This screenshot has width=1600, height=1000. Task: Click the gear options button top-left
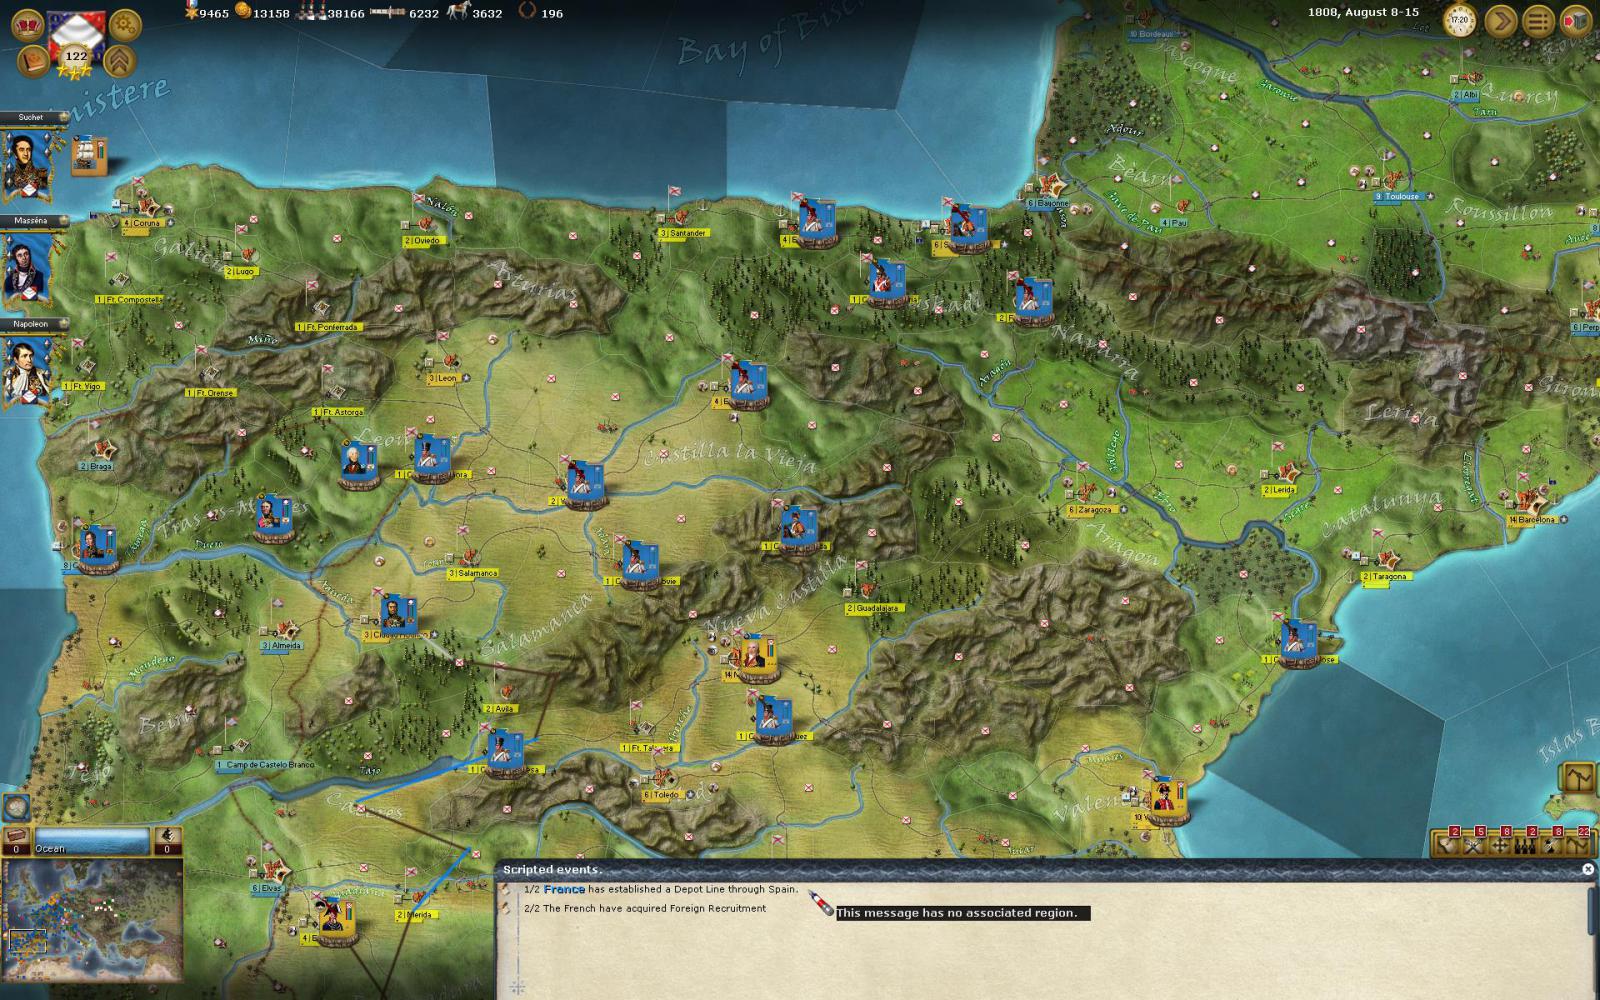pos(125,24)
